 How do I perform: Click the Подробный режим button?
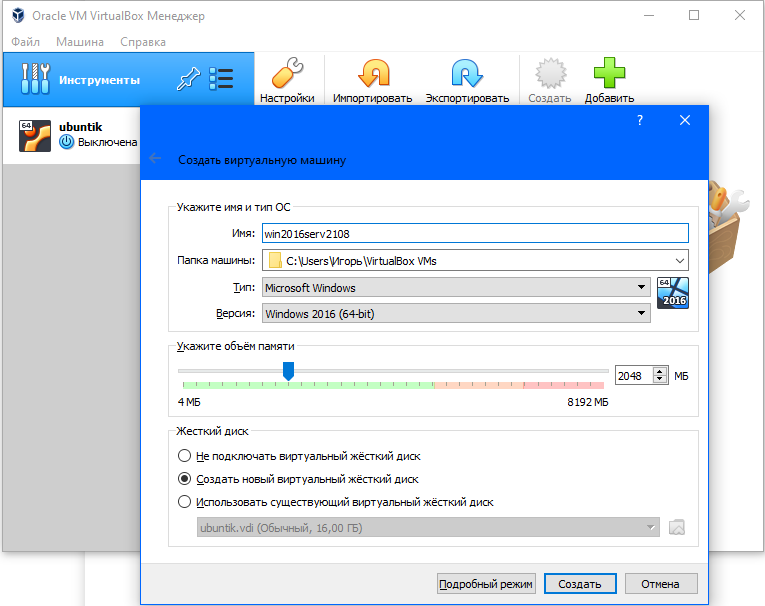pos(486,584)
